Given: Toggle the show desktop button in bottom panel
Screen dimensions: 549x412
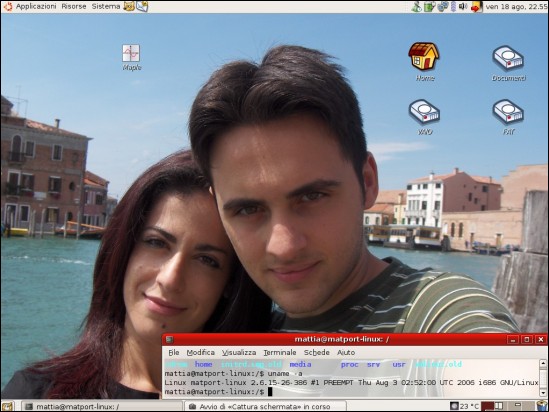Looking at the screenshot, I should point(7,406).
